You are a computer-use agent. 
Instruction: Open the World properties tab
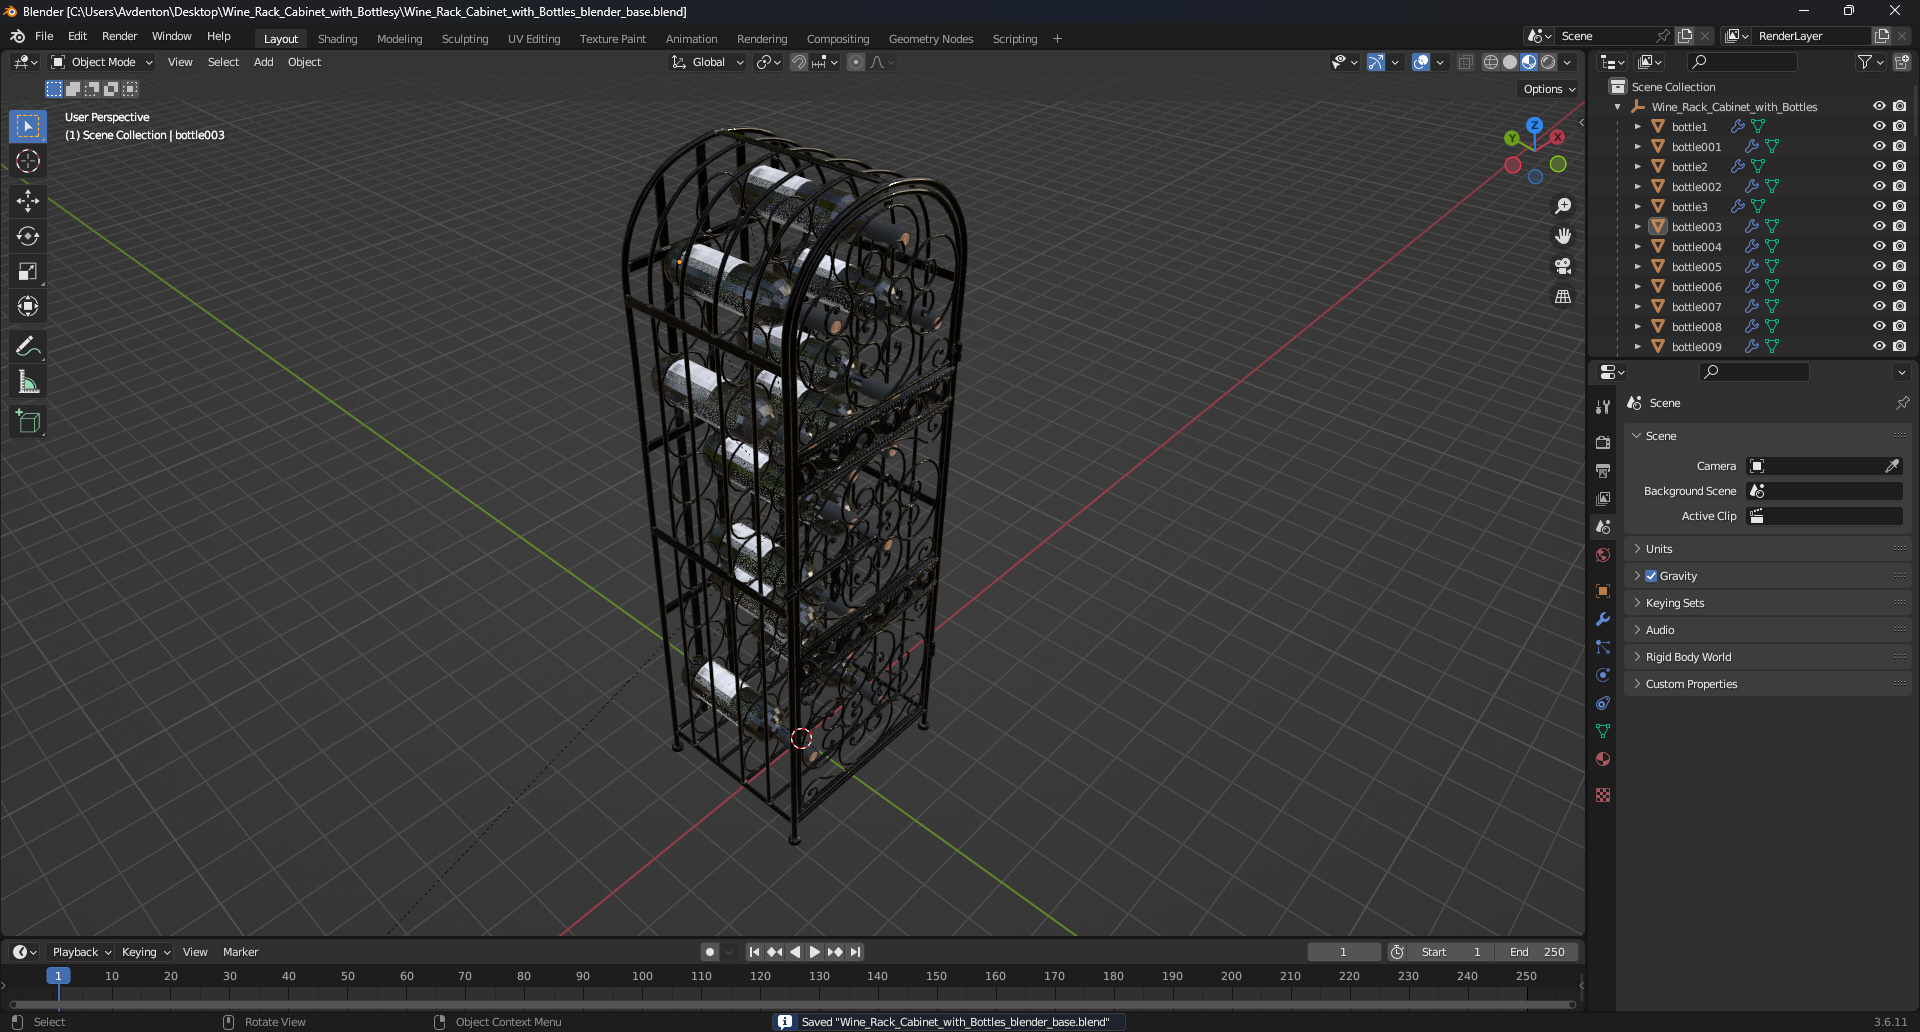coord(1603,555)
